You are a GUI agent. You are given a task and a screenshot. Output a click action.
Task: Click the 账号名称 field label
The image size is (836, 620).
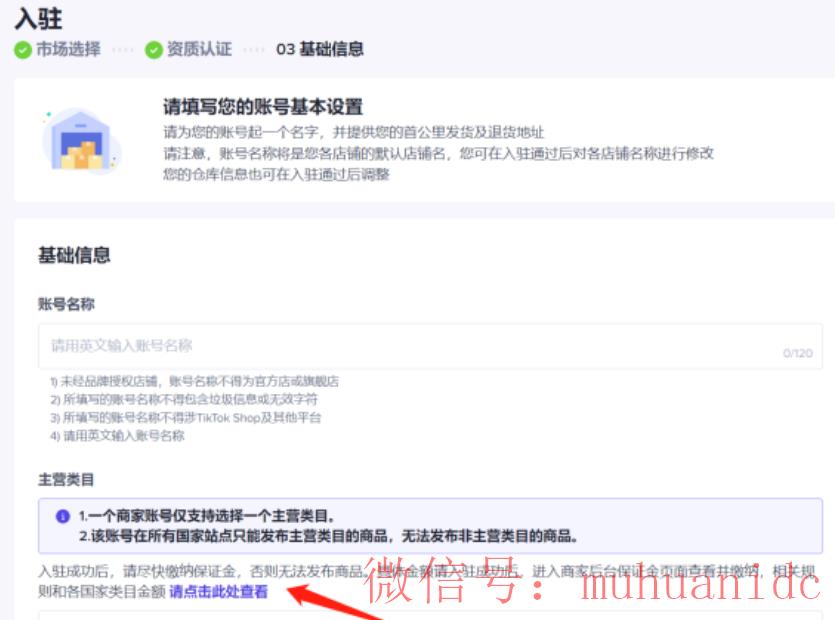[x=66, y=304]
